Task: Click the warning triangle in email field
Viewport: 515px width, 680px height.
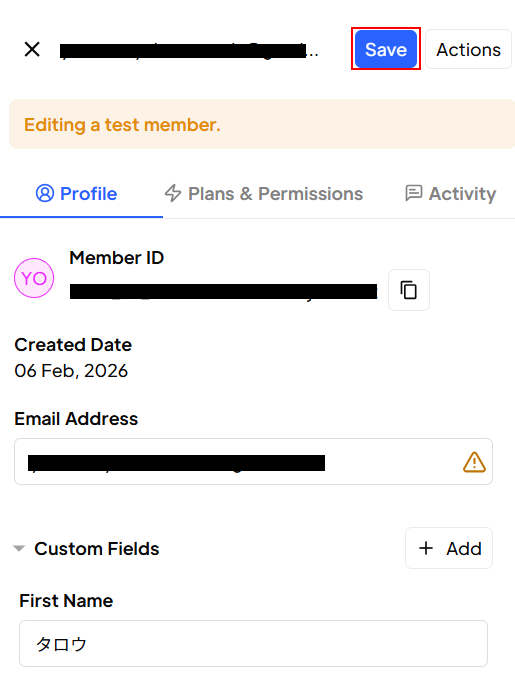Action: pos(474,462)
